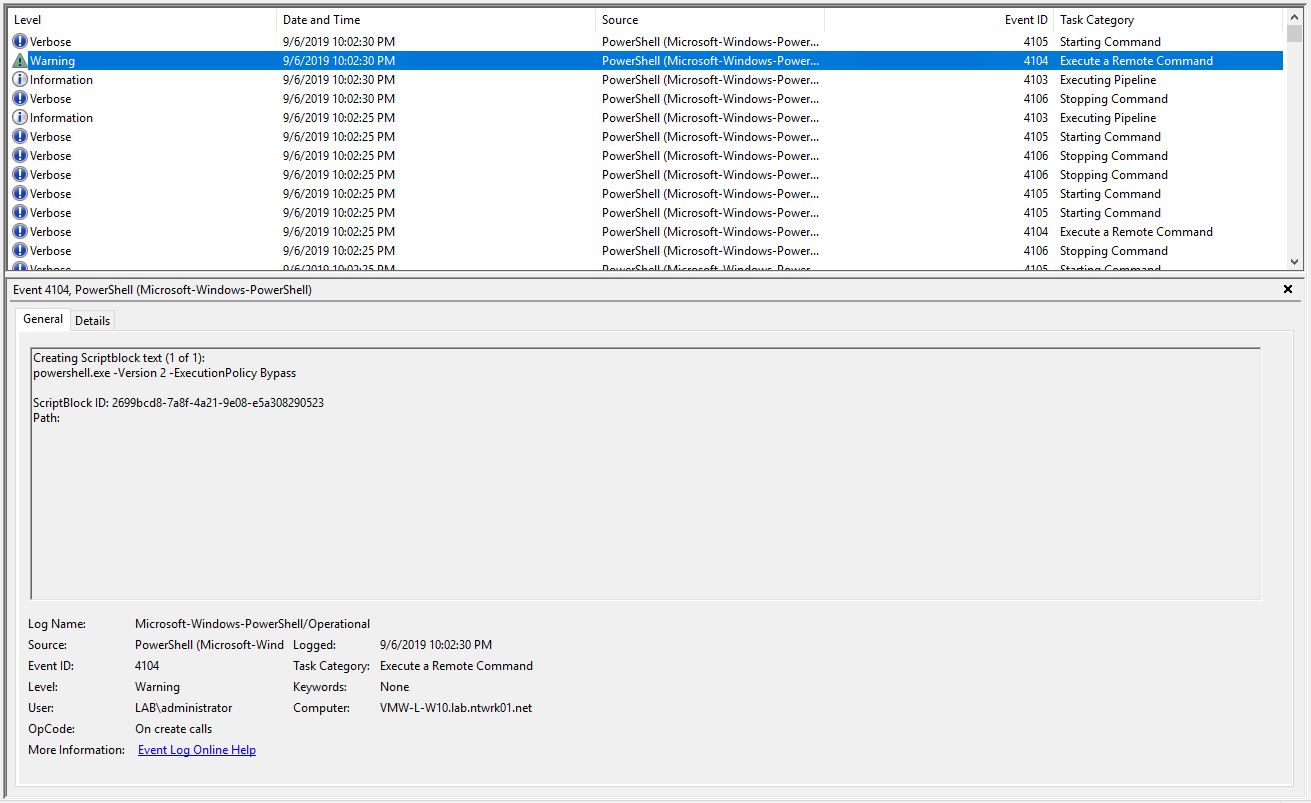Sort events by the Level column header
Image resolution: width=1311 pixels, height=803 pixels.
[x=140, y=20]
